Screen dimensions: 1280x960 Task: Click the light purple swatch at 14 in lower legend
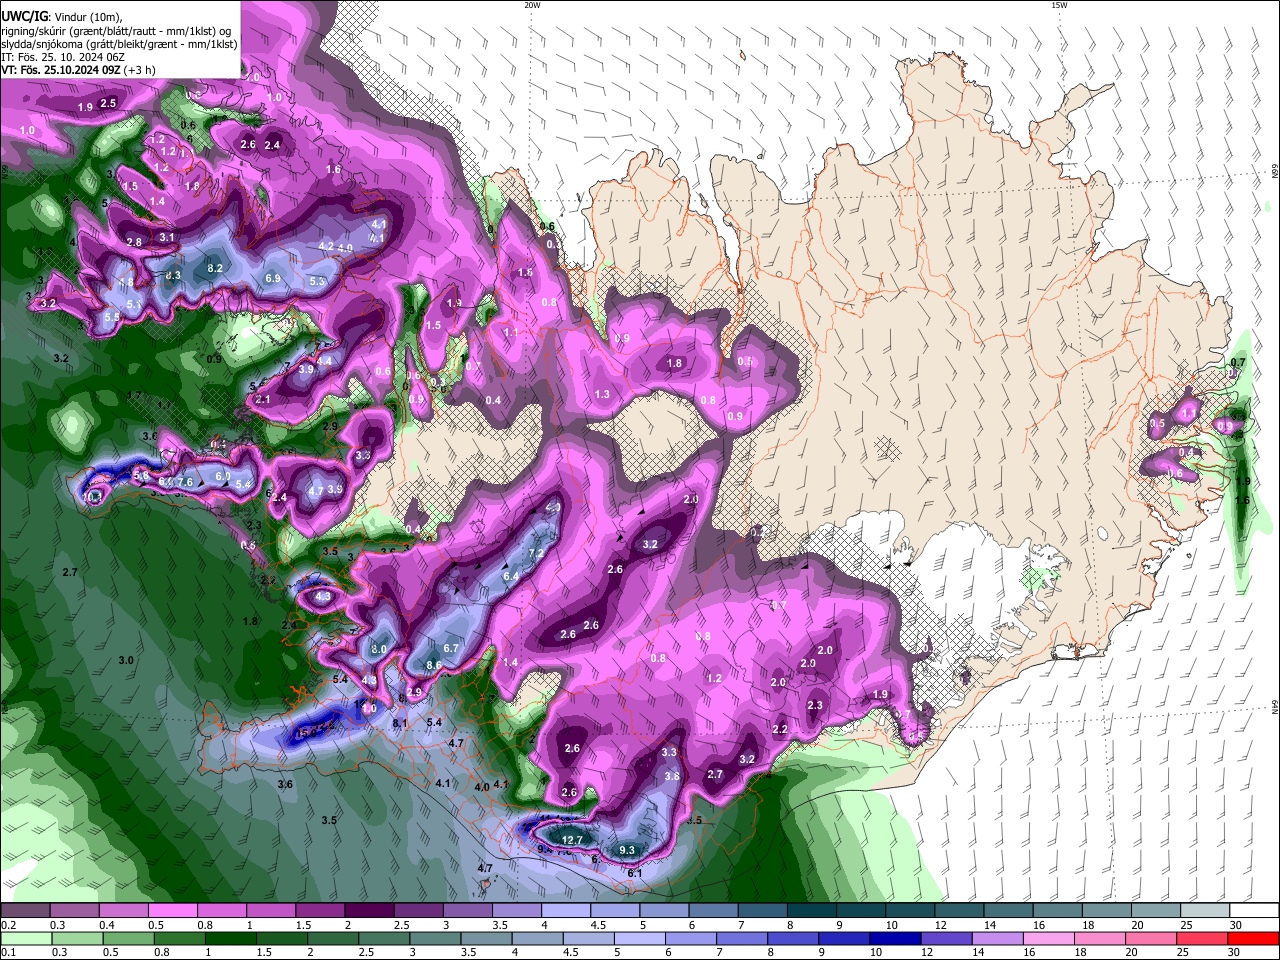998,939
